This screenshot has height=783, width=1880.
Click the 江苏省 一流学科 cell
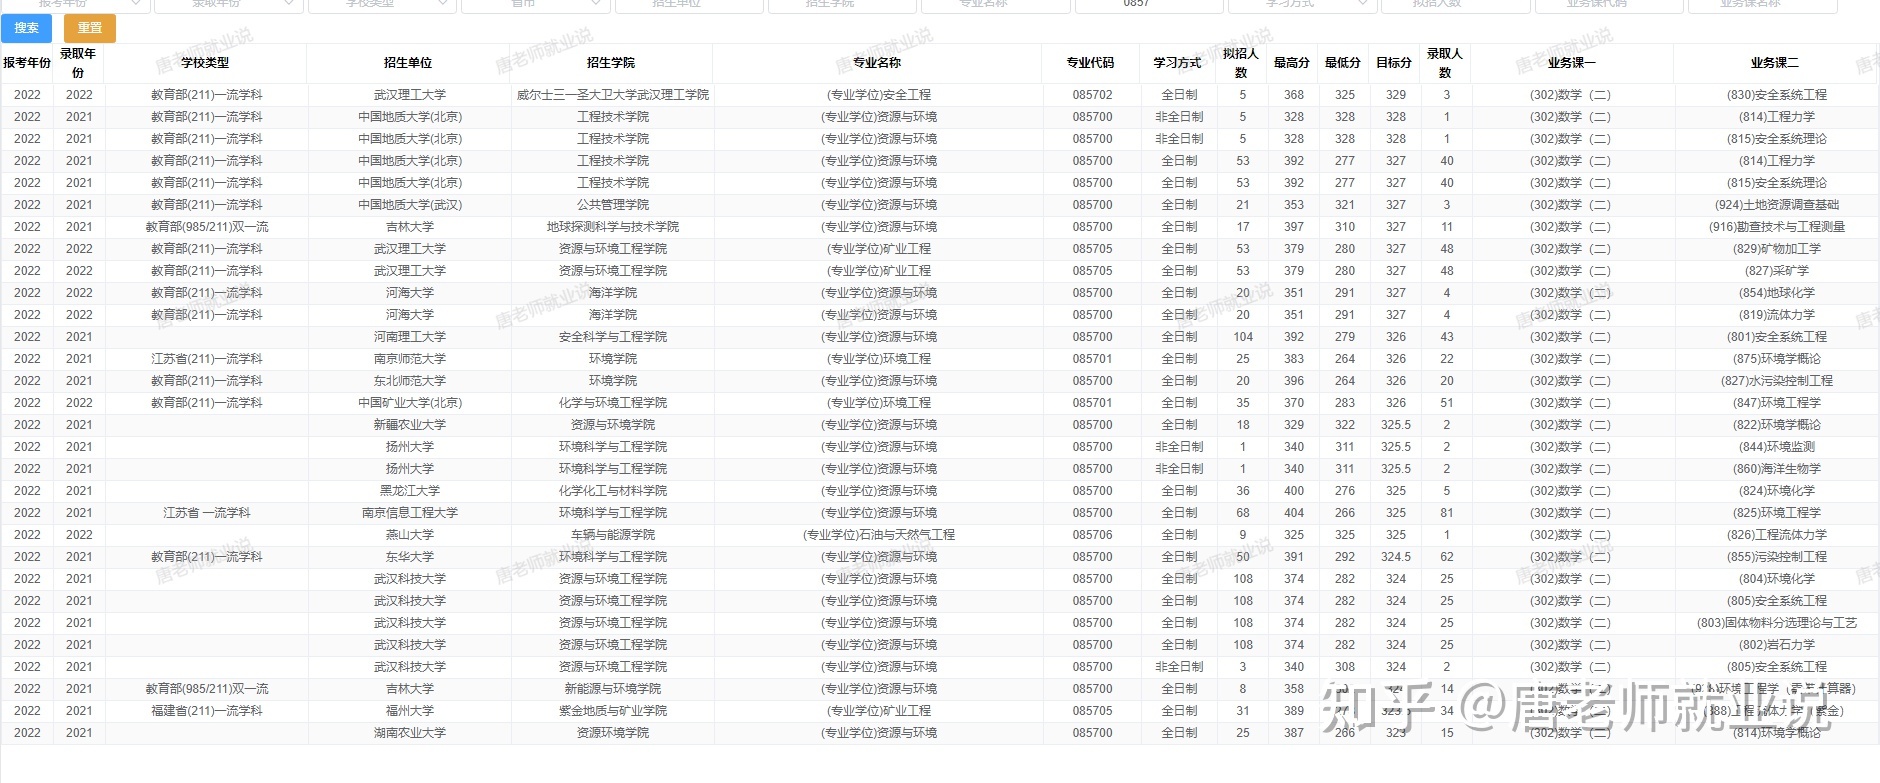pyautogui.click(x=207, y=513)
